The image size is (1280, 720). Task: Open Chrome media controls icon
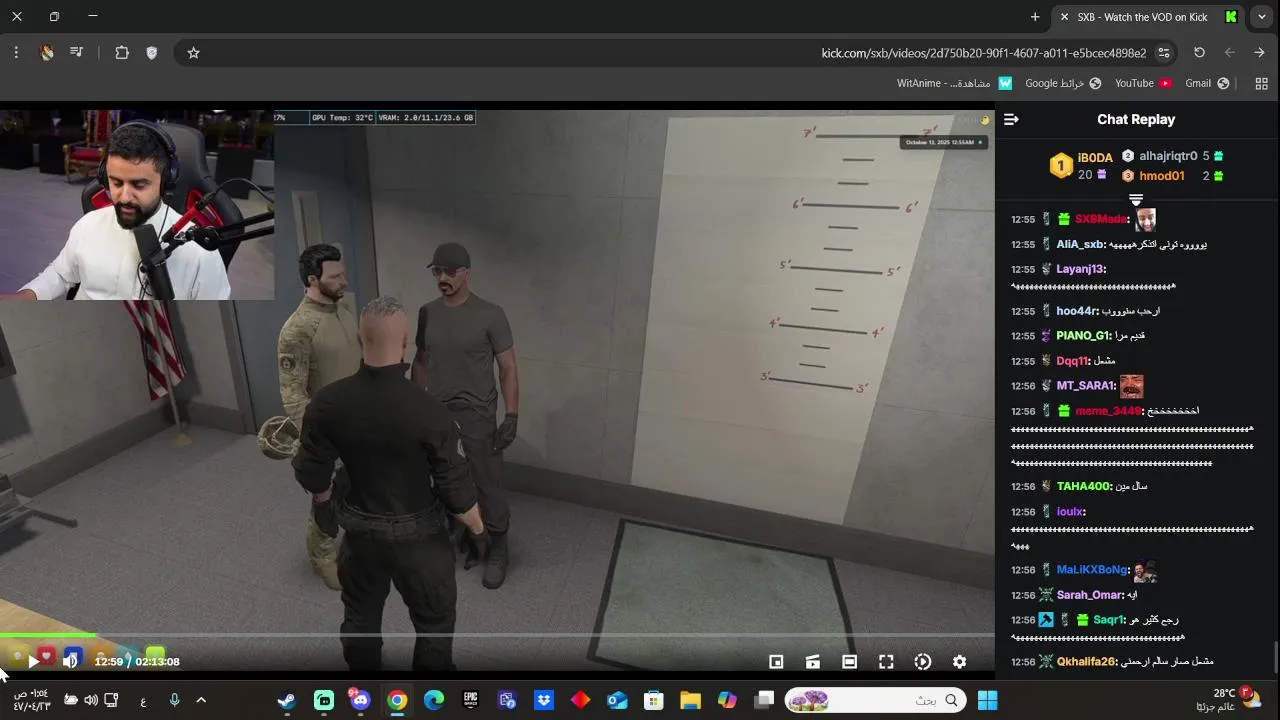click(77, 53)
